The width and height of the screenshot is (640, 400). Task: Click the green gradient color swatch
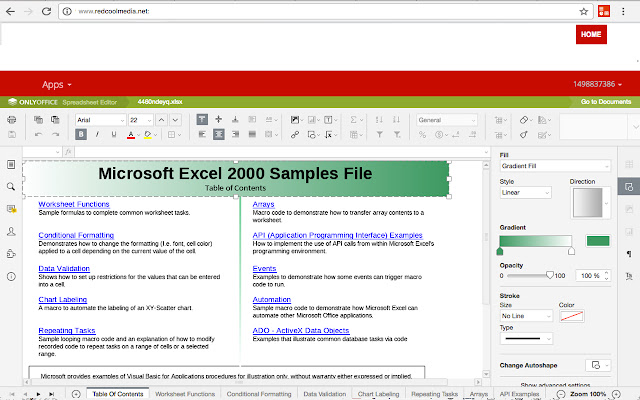pyautogui.click(x=598, y=240)
